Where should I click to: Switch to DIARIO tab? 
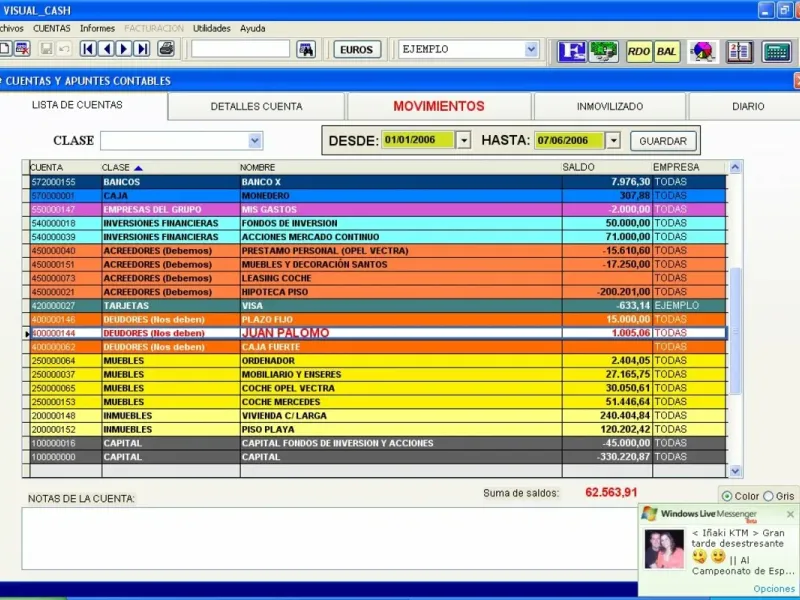click(x=745, y=107)
